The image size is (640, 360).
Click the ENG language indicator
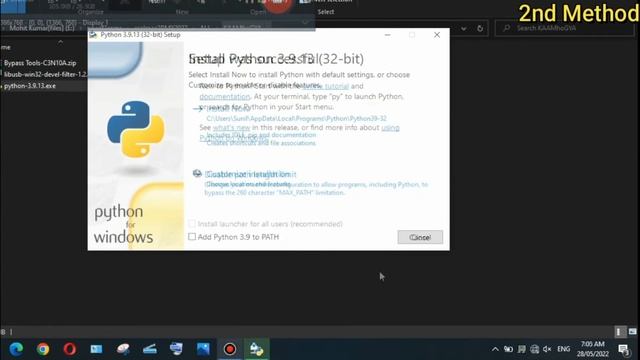(x=564, y=349)
